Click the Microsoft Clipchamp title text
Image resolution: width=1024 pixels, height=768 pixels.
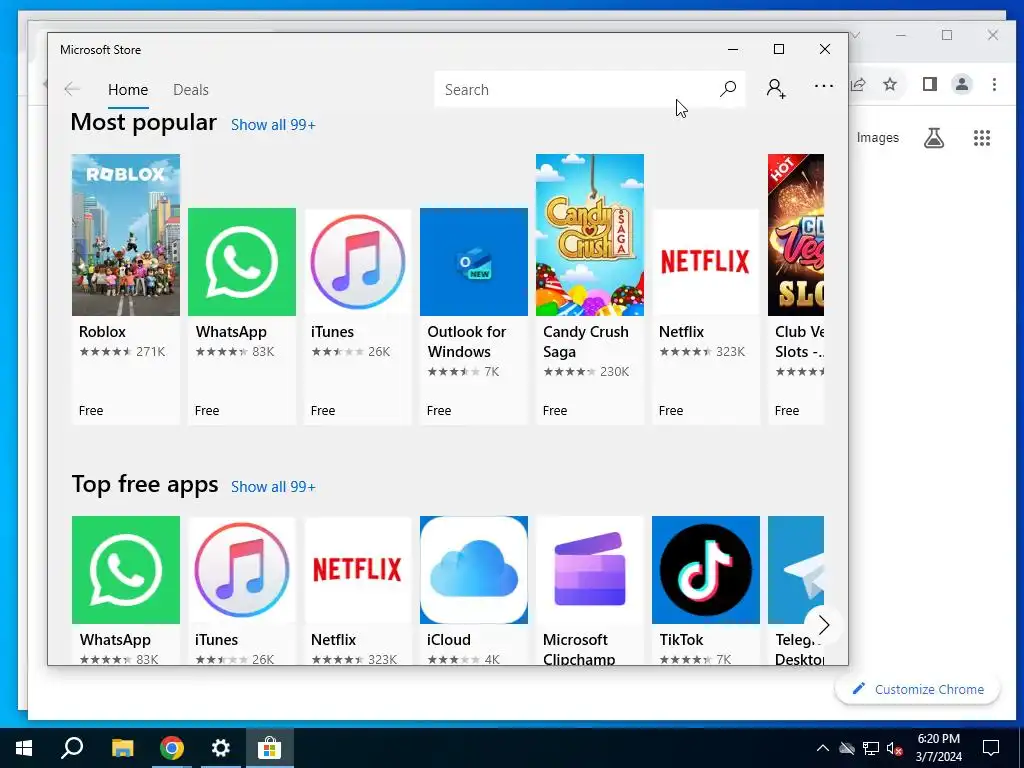pos(579,649)
